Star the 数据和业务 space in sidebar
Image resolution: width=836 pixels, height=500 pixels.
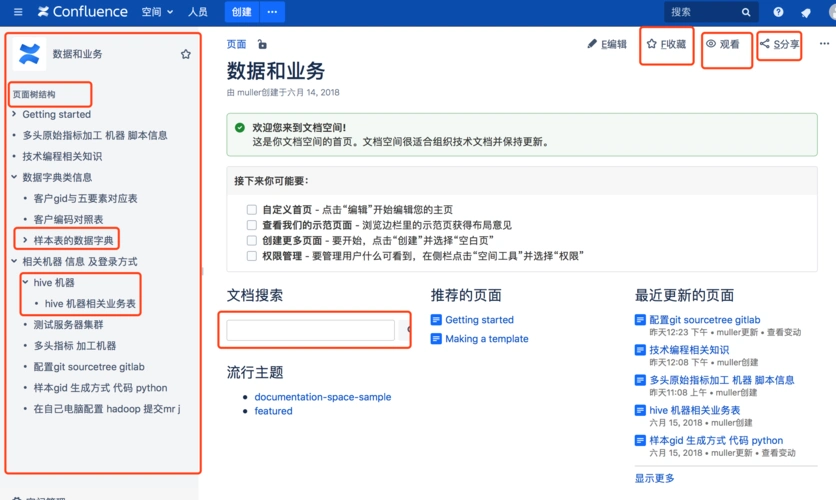[x=186, y=54]
